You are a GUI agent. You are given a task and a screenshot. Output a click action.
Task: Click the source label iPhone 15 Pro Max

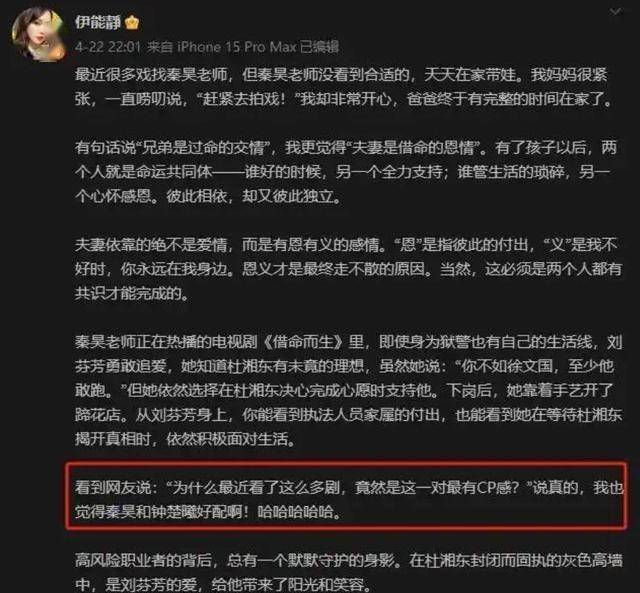[x=237, y=47]
